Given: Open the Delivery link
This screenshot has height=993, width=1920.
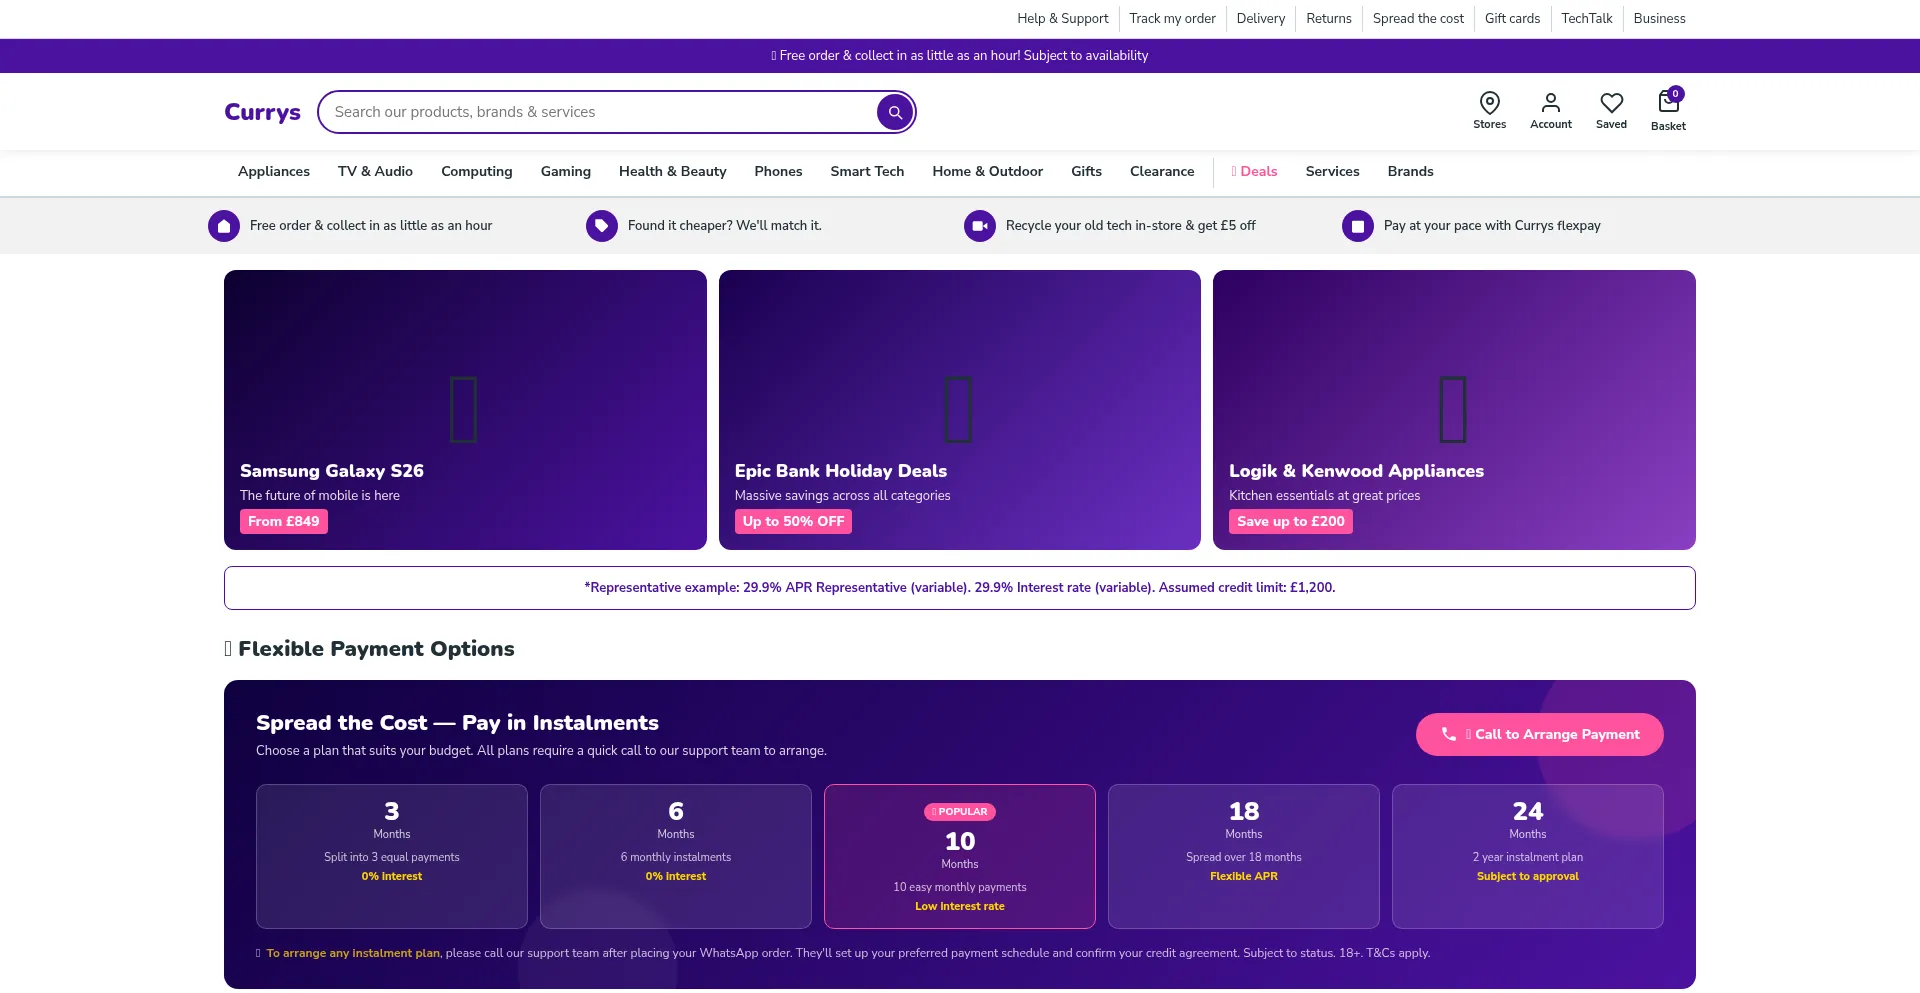Looking at the screenshot, I should pos(1260,19).
